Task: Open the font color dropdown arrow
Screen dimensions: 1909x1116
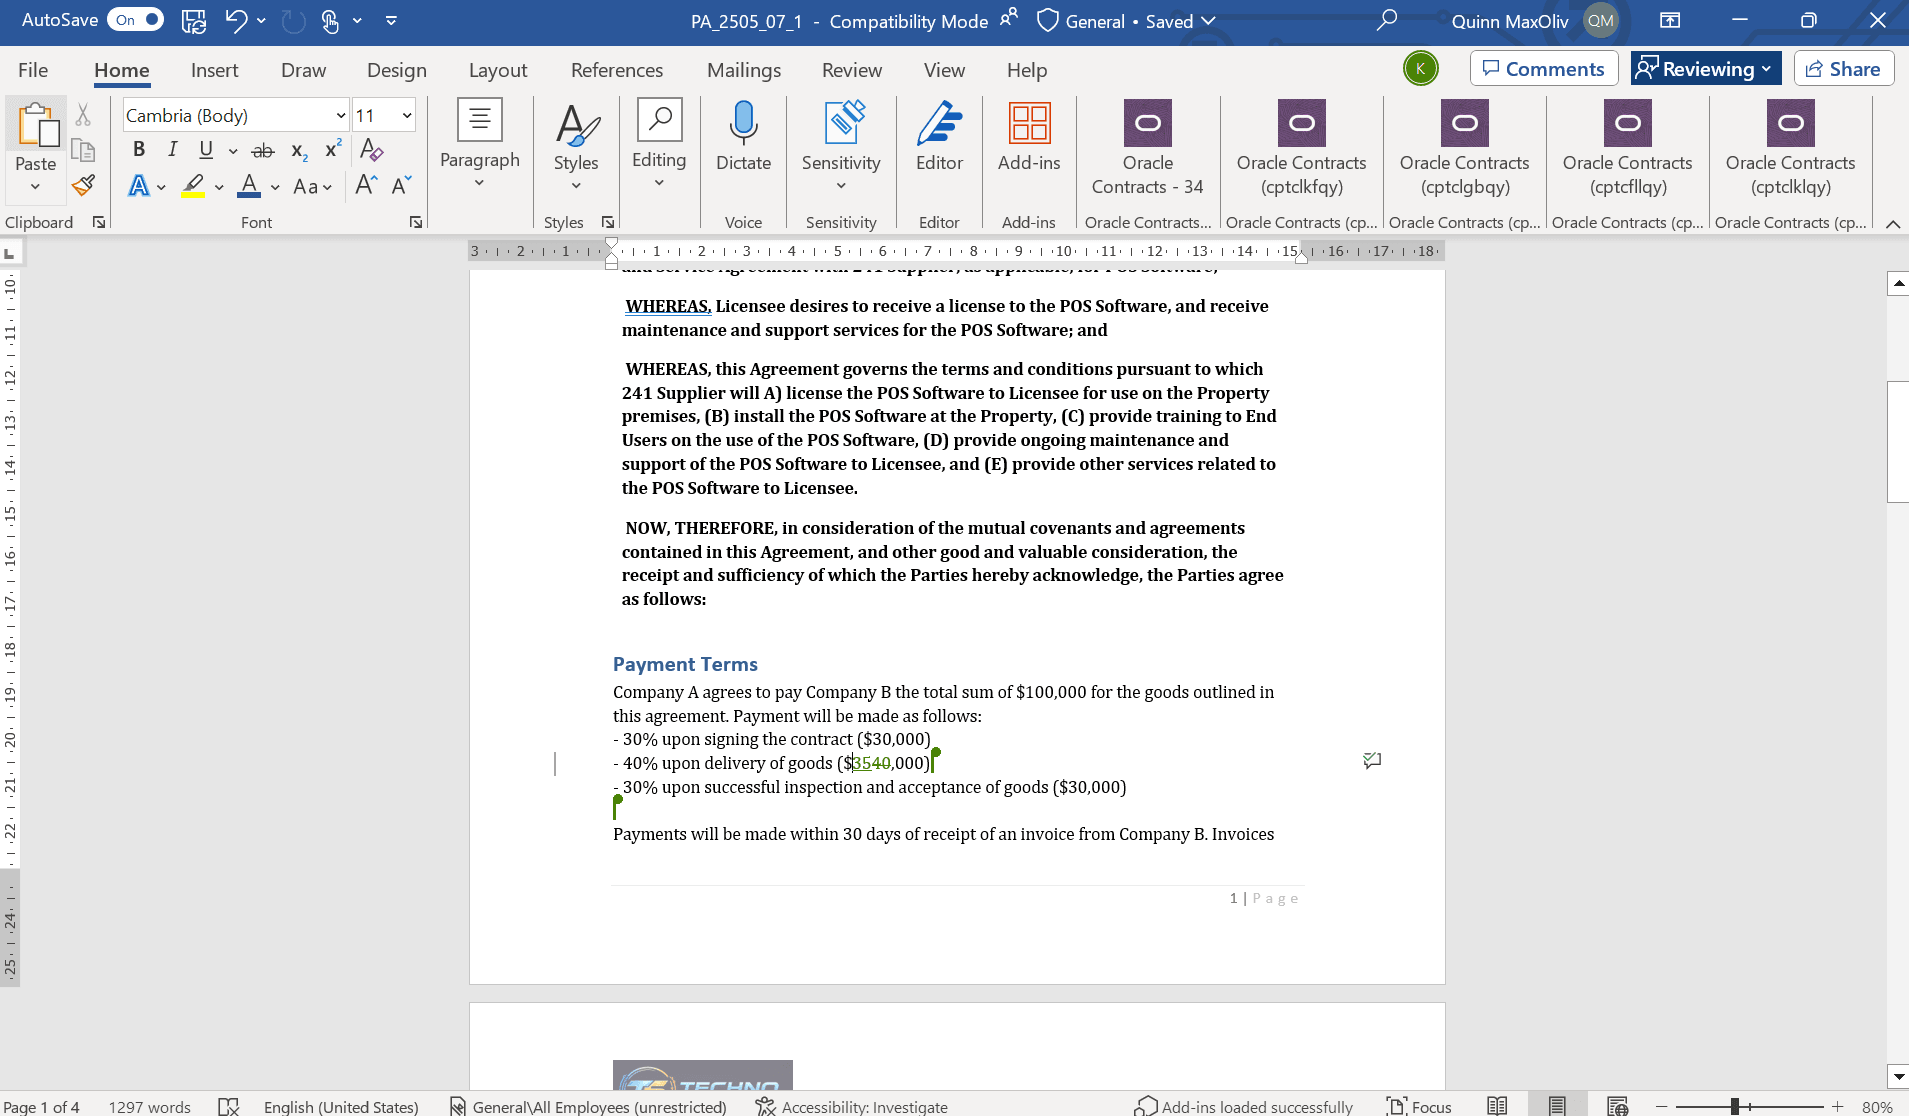Action: 275,187
